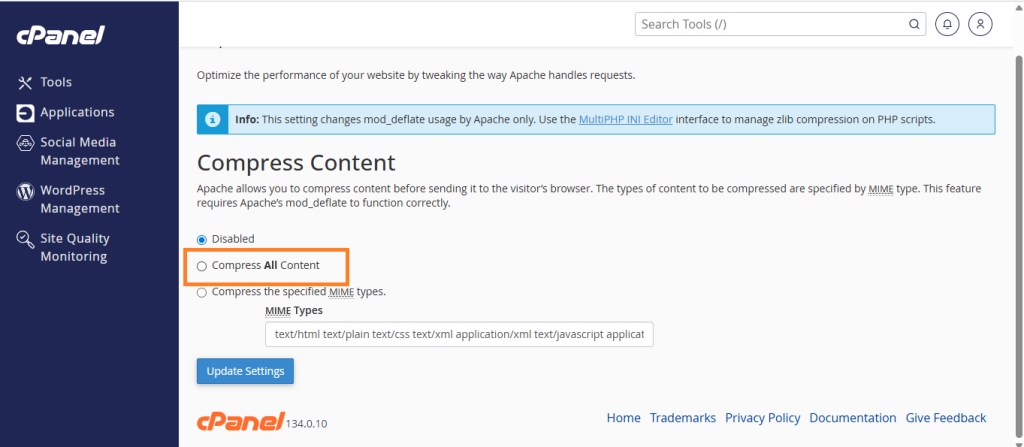Open the Privacy Policy footer link

tap(762, 418)
